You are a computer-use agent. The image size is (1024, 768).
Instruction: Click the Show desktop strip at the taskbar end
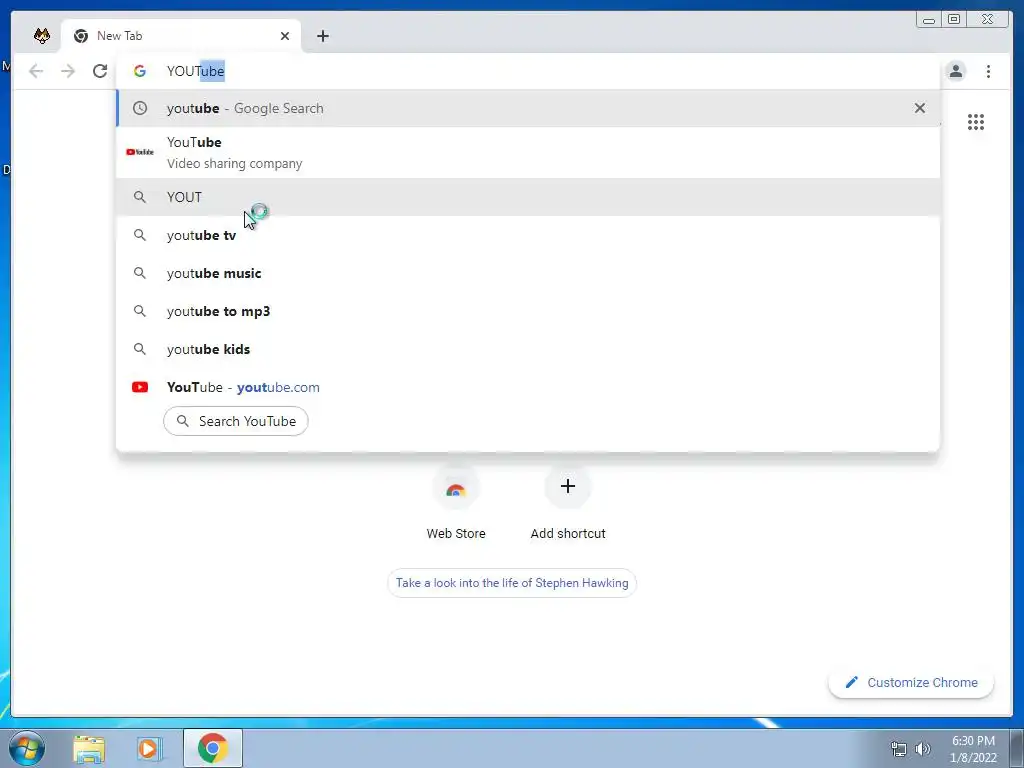point(1017,748)
